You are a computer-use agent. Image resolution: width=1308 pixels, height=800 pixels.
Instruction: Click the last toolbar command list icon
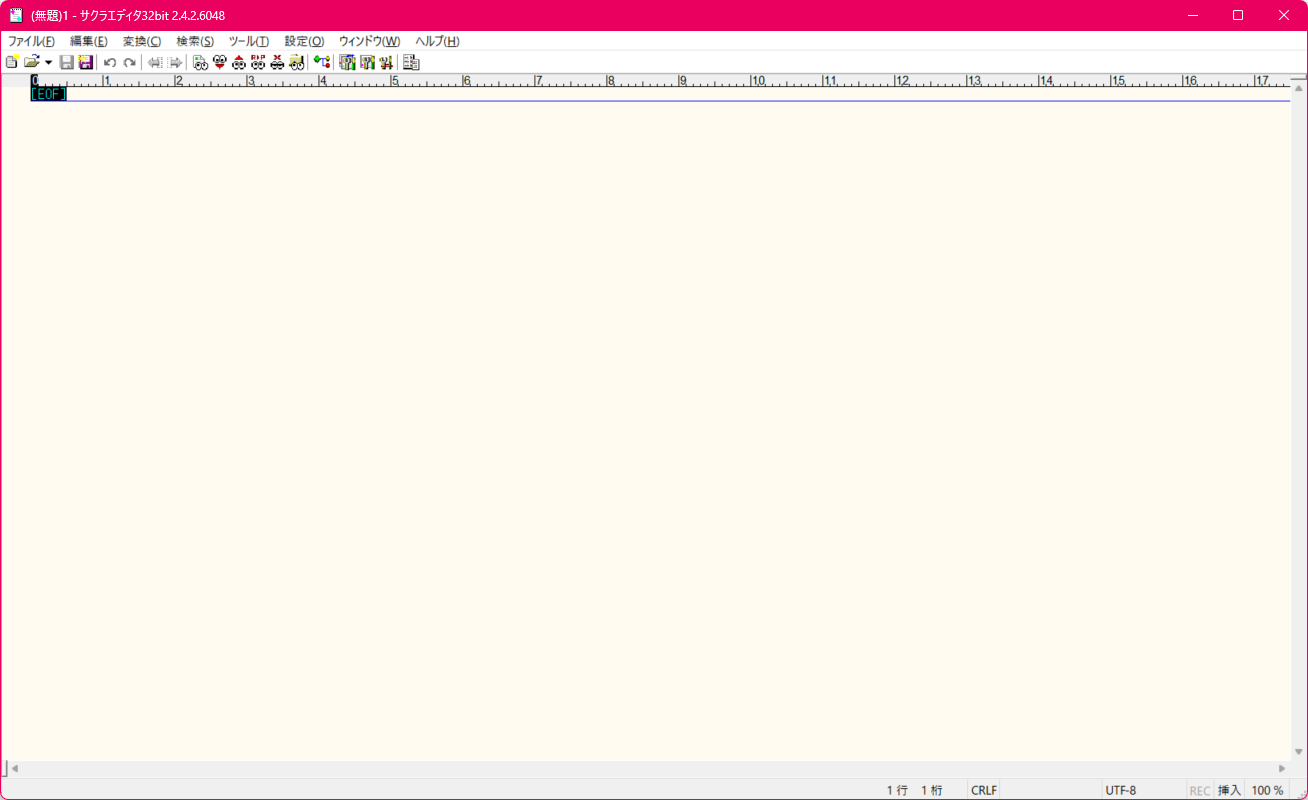[411, 62]
